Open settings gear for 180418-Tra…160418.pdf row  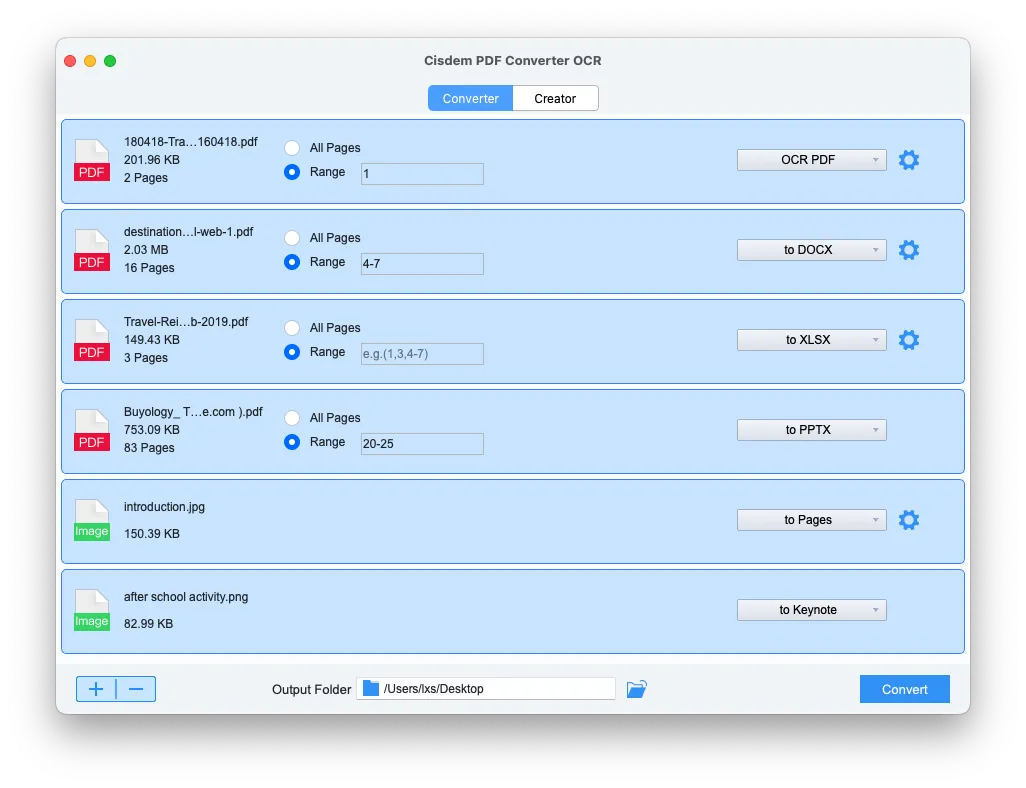tap(908, 160)
